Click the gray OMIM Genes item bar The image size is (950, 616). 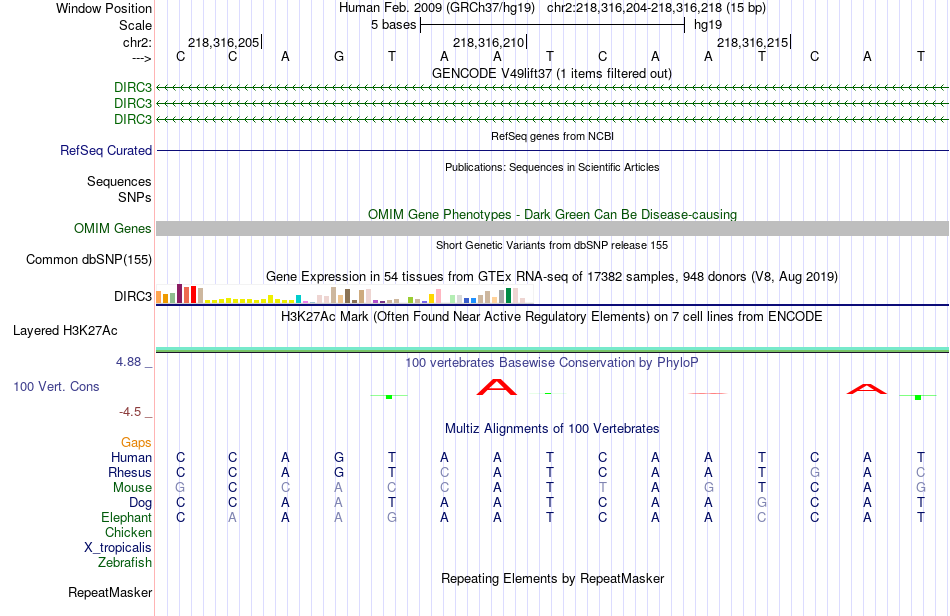(552, 228)
